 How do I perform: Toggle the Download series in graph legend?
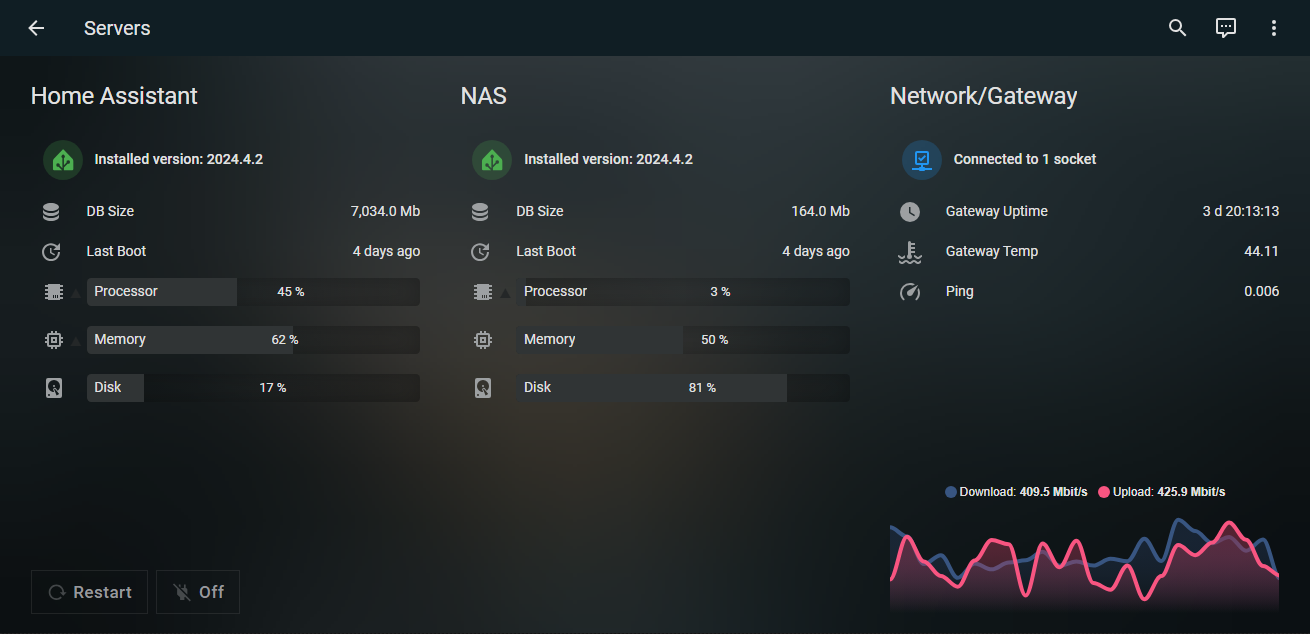pyautogui.click(x=1016, y=492)
